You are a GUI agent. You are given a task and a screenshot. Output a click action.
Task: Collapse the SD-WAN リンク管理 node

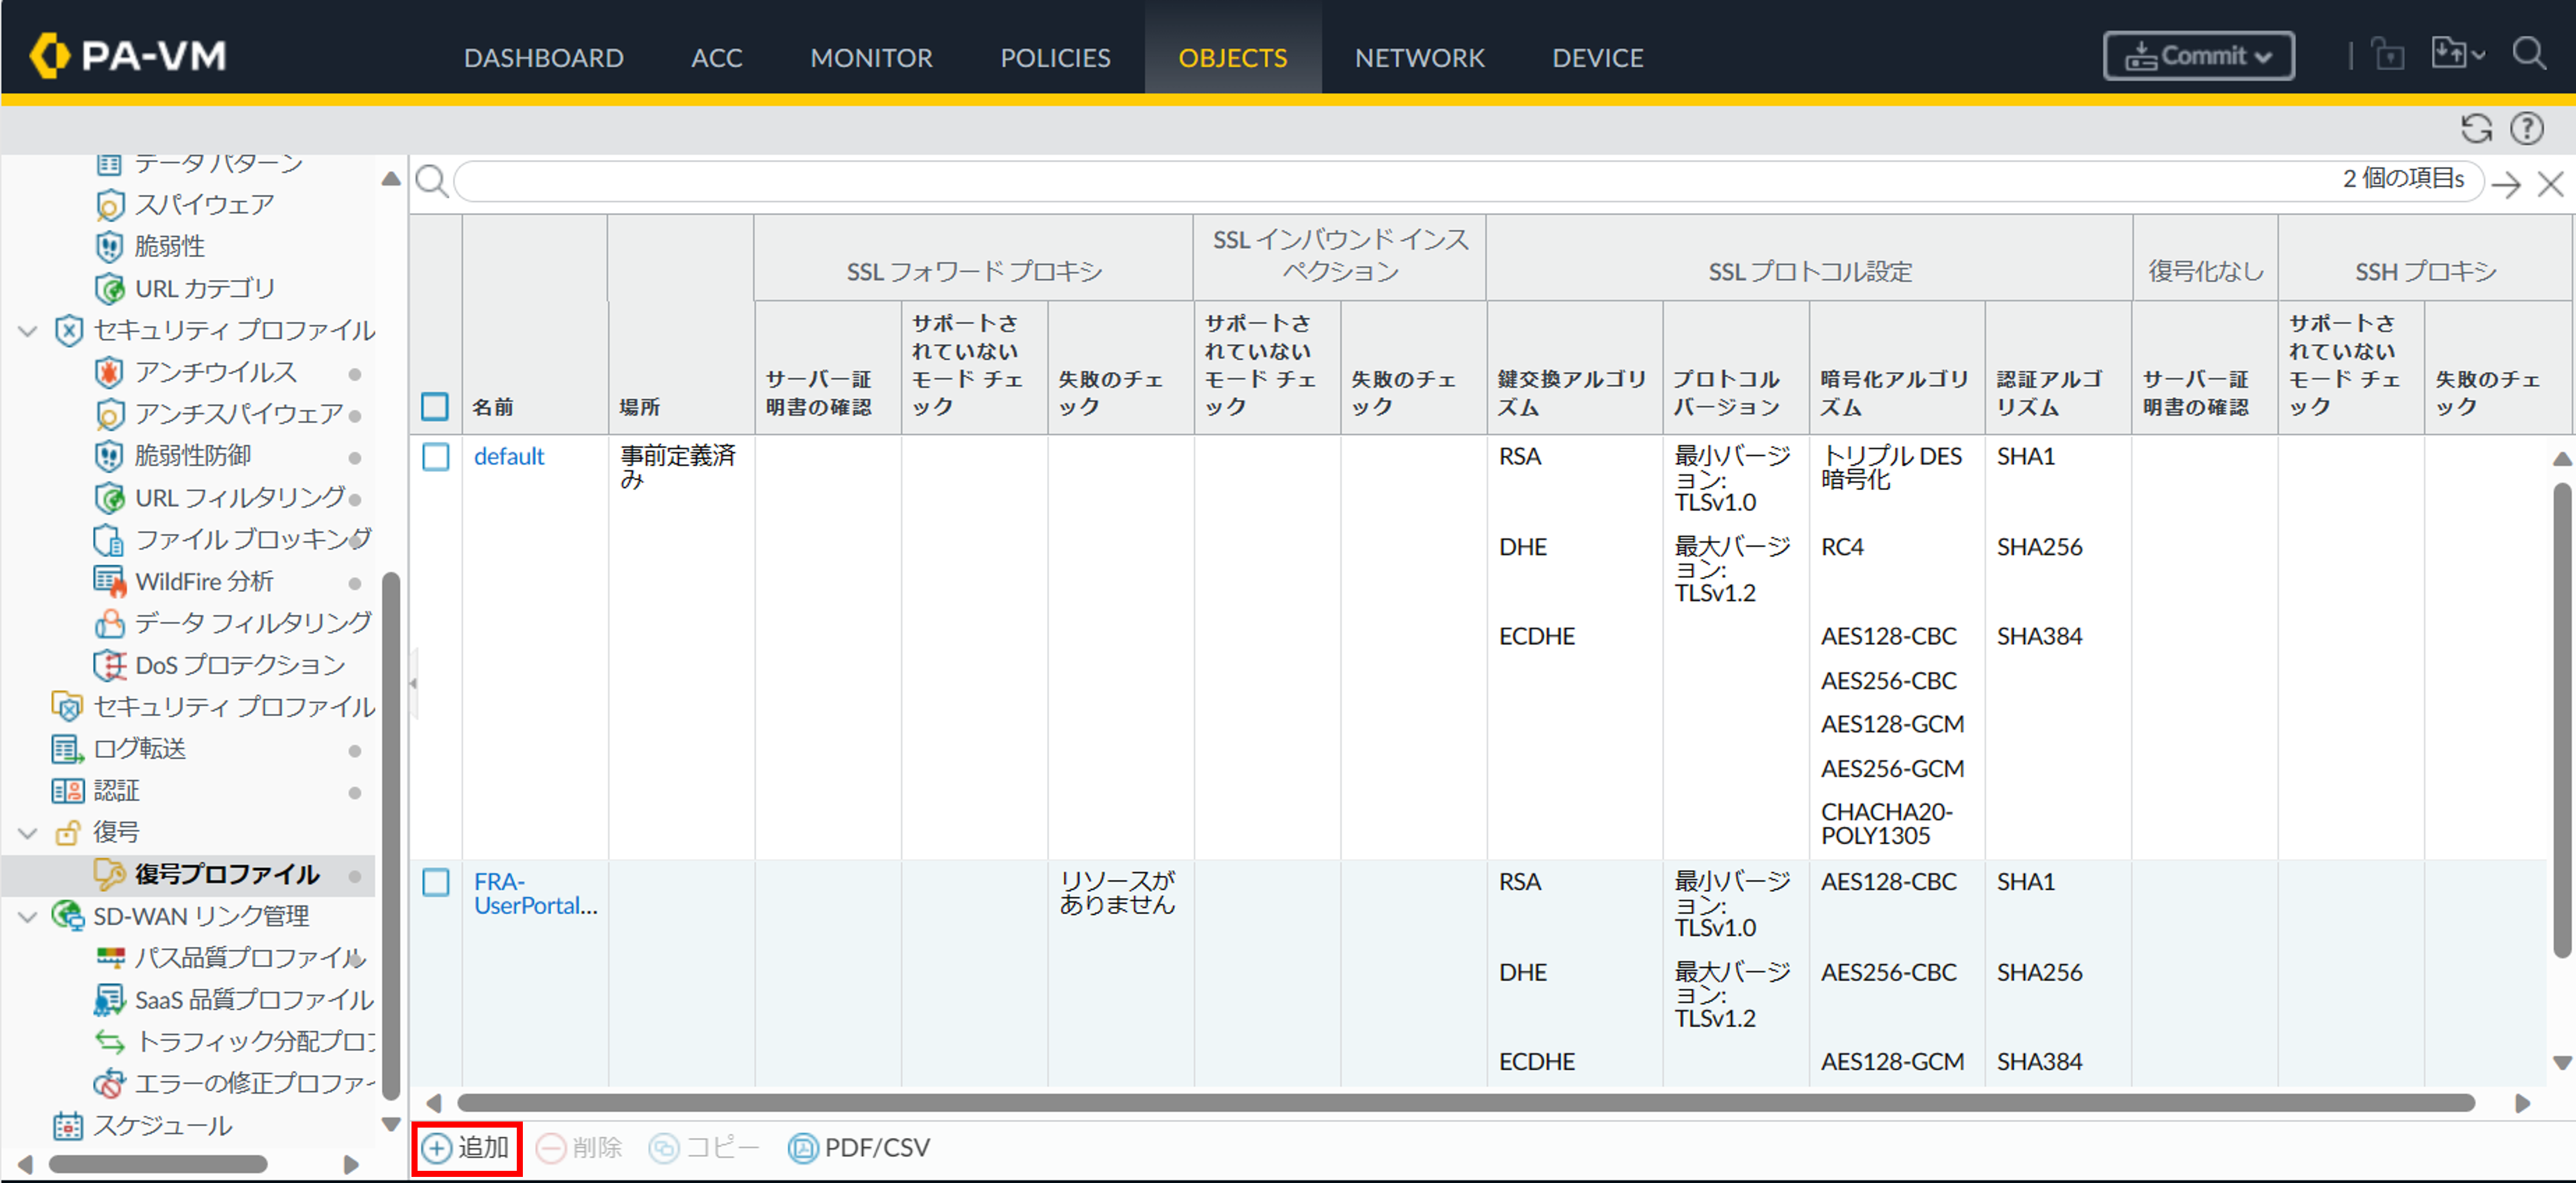tap(28, 916)
